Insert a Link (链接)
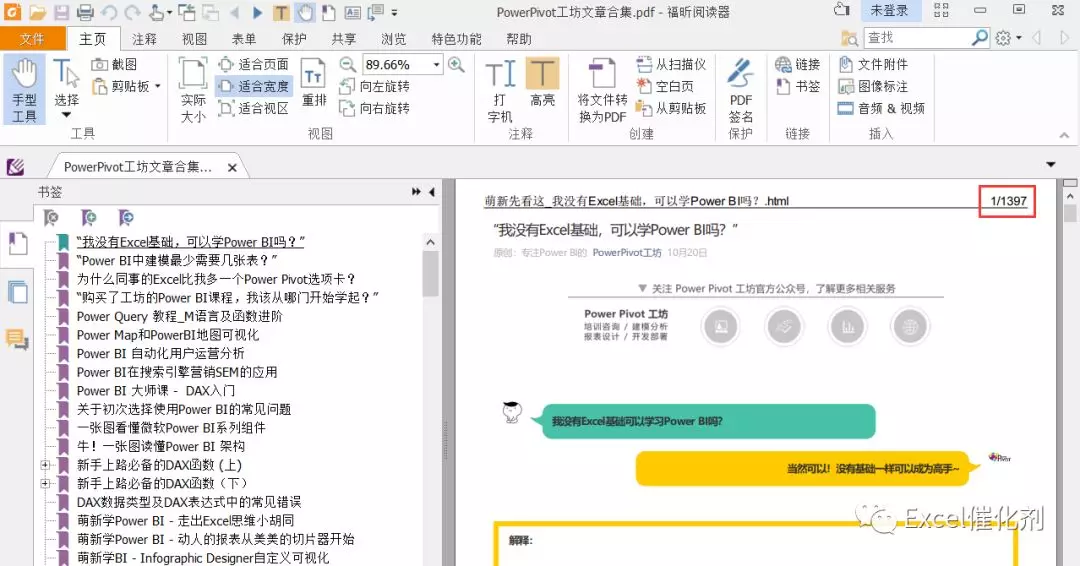Screen dimensions: 1080x566 pyautogui.click(x=798, y=65)
